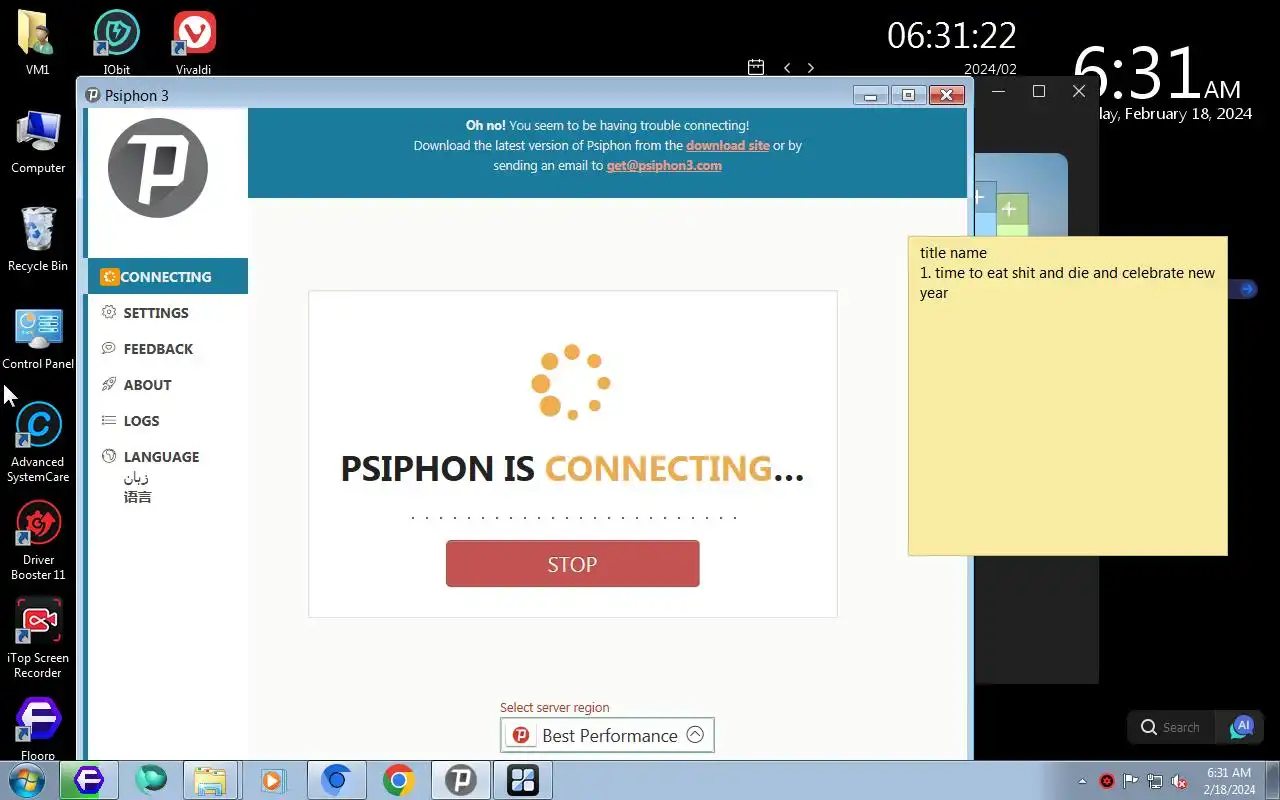This screenshot has height=800, width=1280.
Task: Open the Windows Start menu
Action: tap(27, 780)
